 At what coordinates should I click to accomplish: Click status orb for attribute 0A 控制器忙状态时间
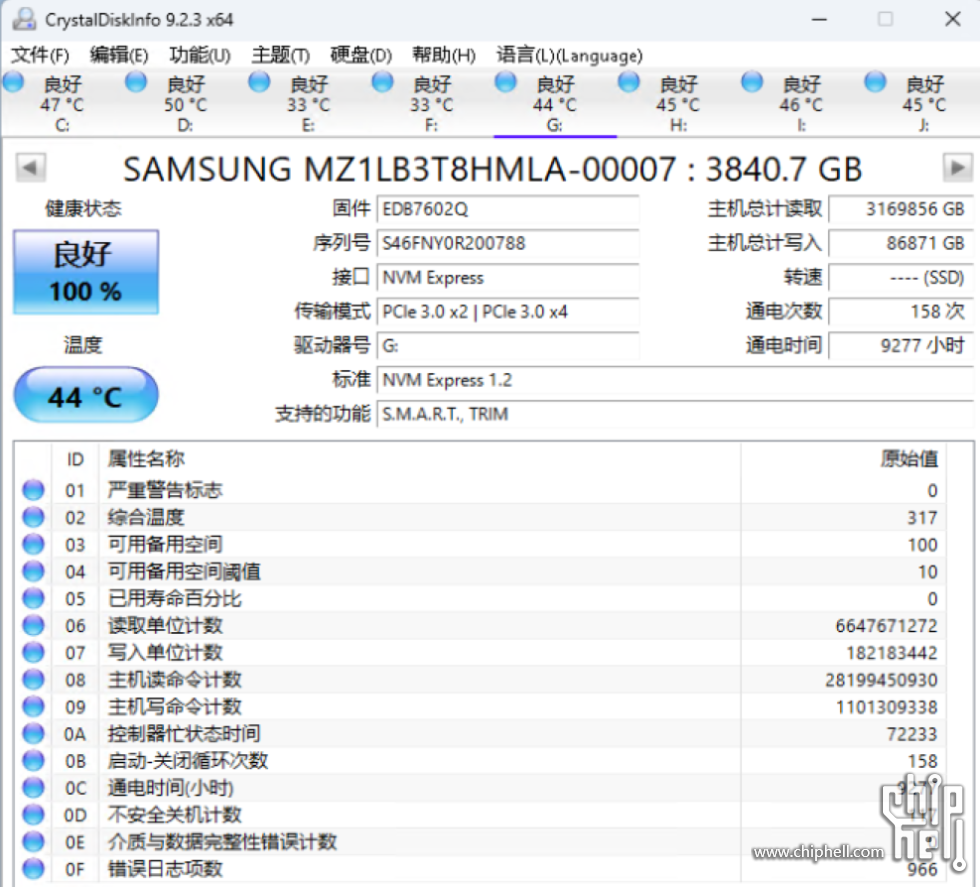pyautogui.click(x=33, y=734)
